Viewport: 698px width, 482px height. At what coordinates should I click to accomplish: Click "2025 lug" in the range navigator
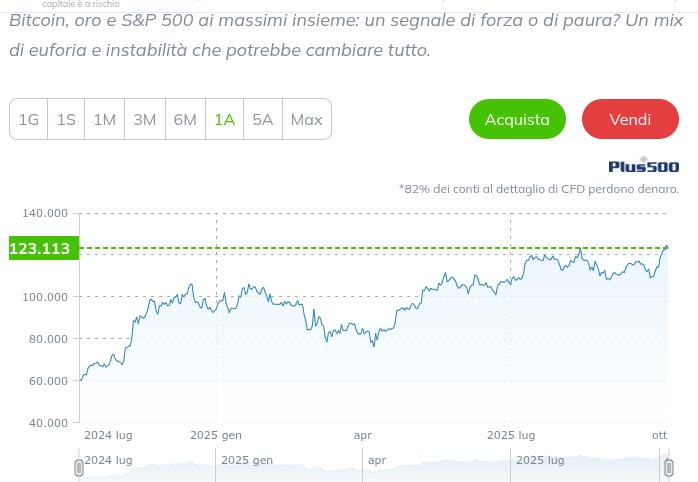[x=540, y=460]
